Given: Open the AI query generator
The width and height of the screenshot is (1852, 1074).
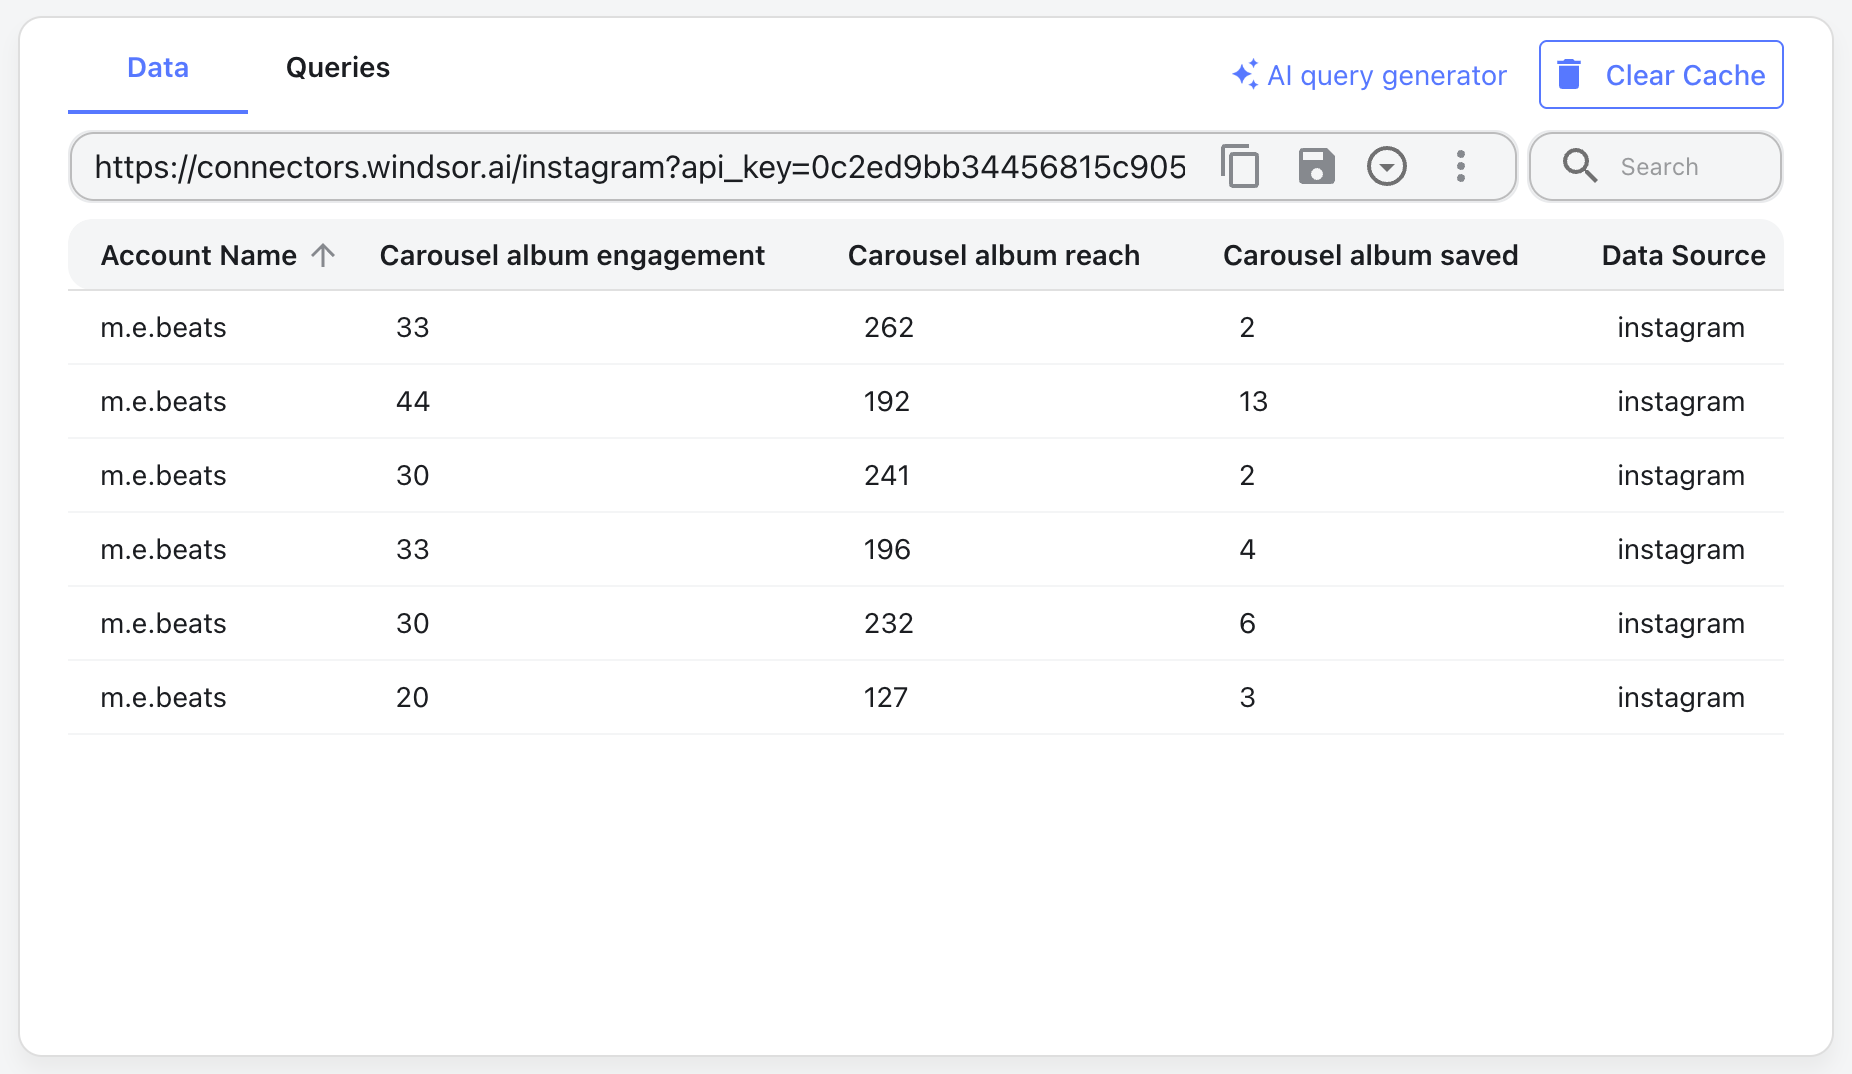Looking at the screenshot, I should [x=1388, y=74].
